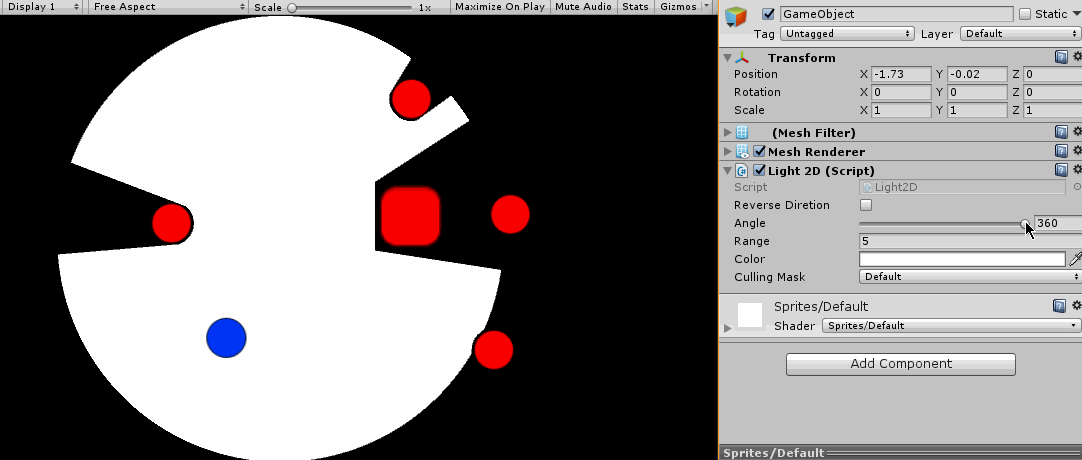The width and height of the screenshot is (1082, 460).
Task: Open Mesh Filter settings gear
Action: click(x=1077, y=132)
